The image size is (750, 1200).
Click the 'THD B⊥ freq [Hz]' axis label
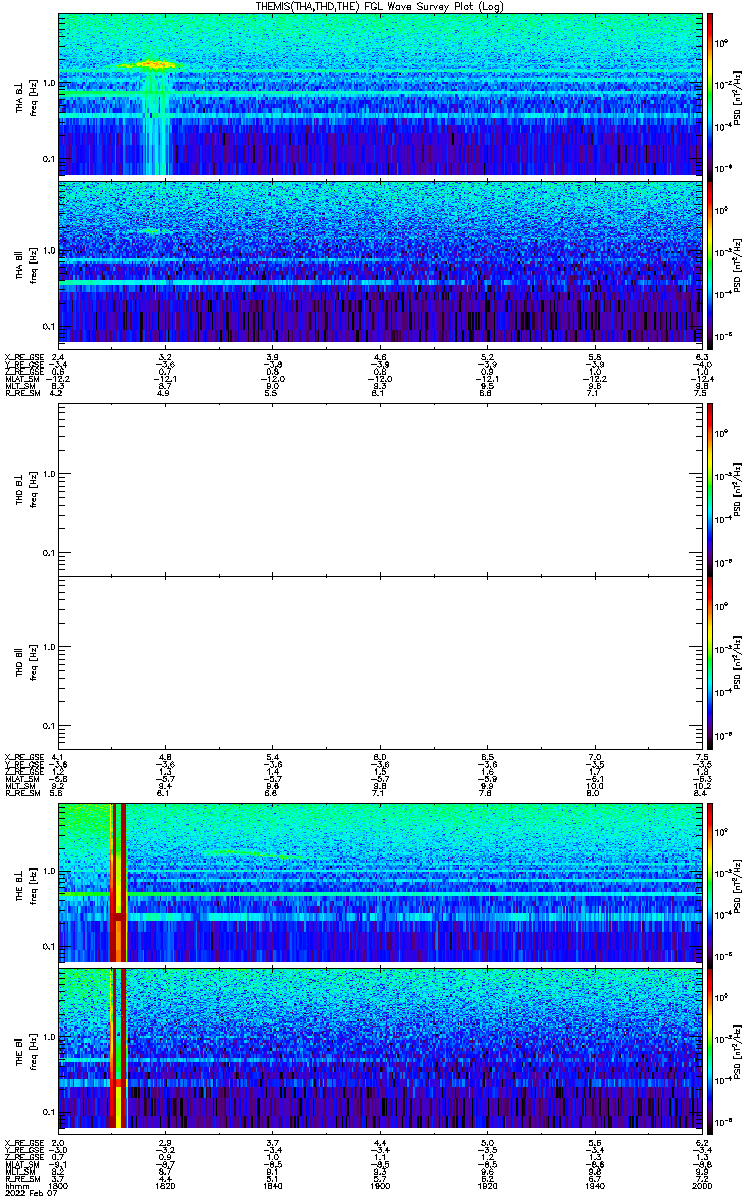point(26,489)
